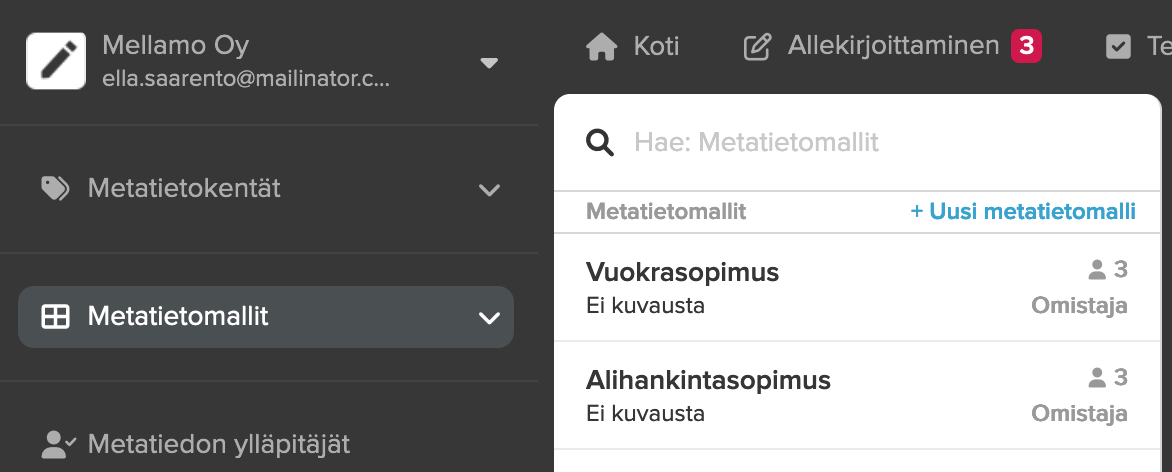Viewport: 1172px width, 472px height.
Task: Expand the Metatietokentät section chevron
Action: pyautogui.click(x=490, y=190)
